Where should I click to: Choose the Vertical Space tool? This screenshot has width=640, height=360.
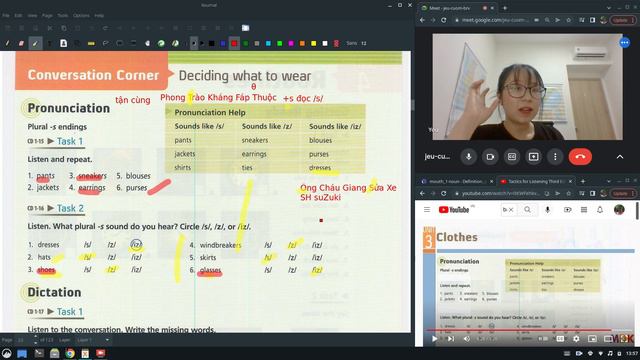pos(133,43)
